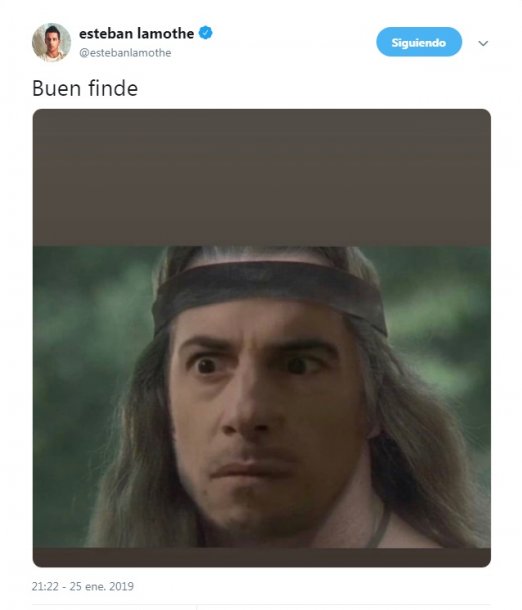Open esteban lamothe's profile avatar

coord(51,42)
